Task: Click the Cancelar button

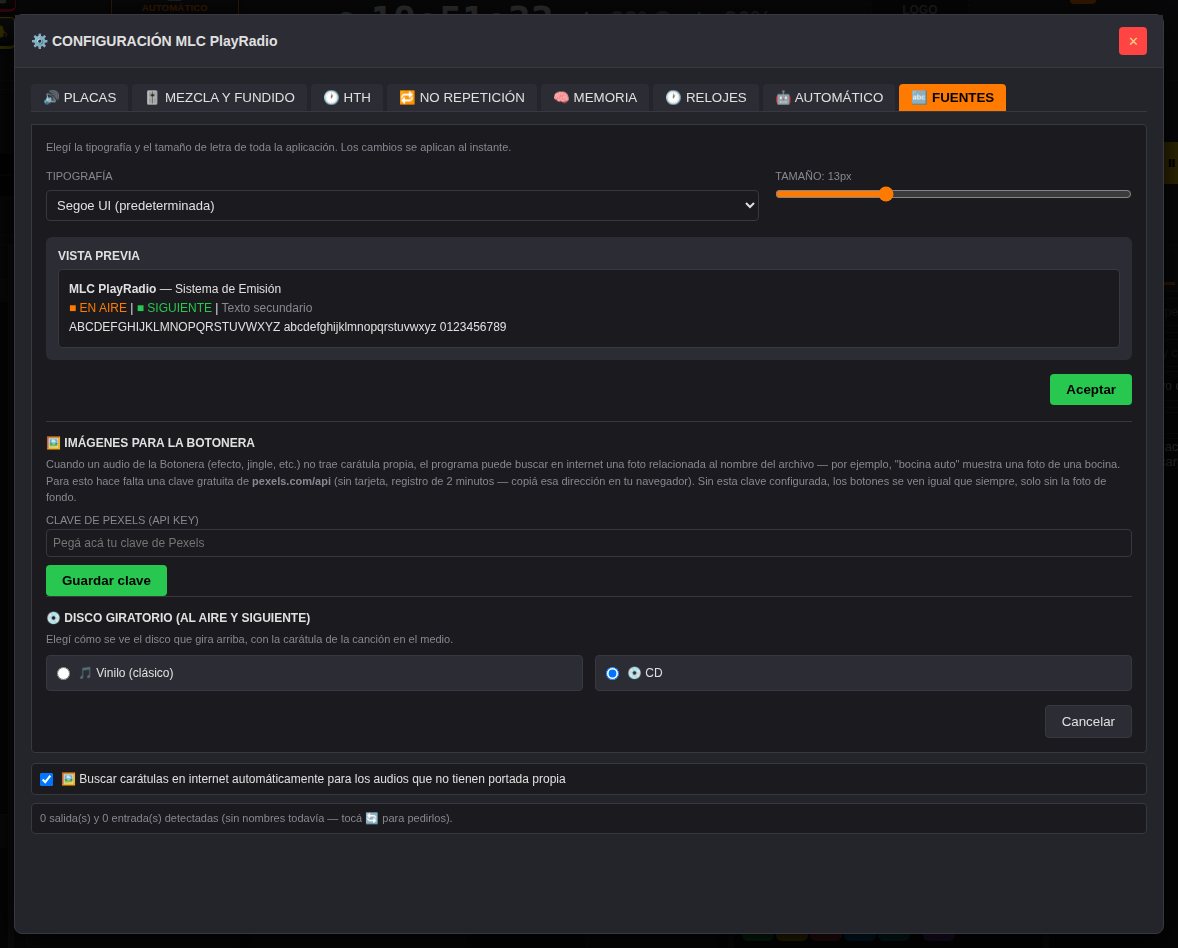Action: [1088, 722]
